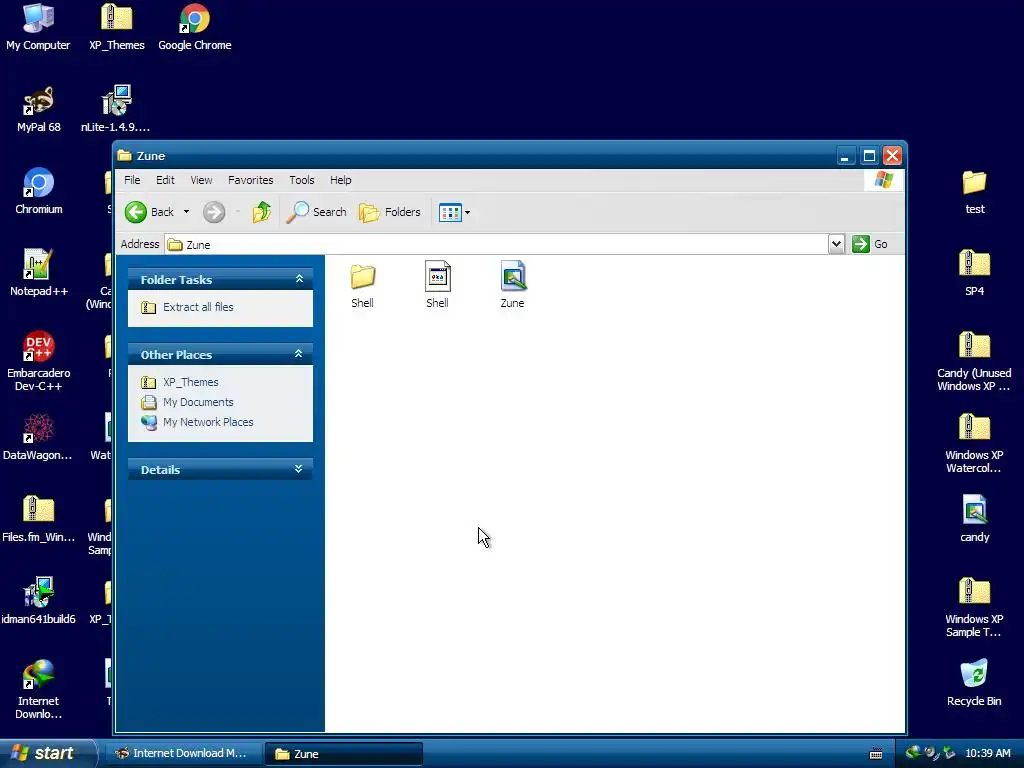1024x768 pixels.
Task: Open the Search pane
Action: (317, 212)
